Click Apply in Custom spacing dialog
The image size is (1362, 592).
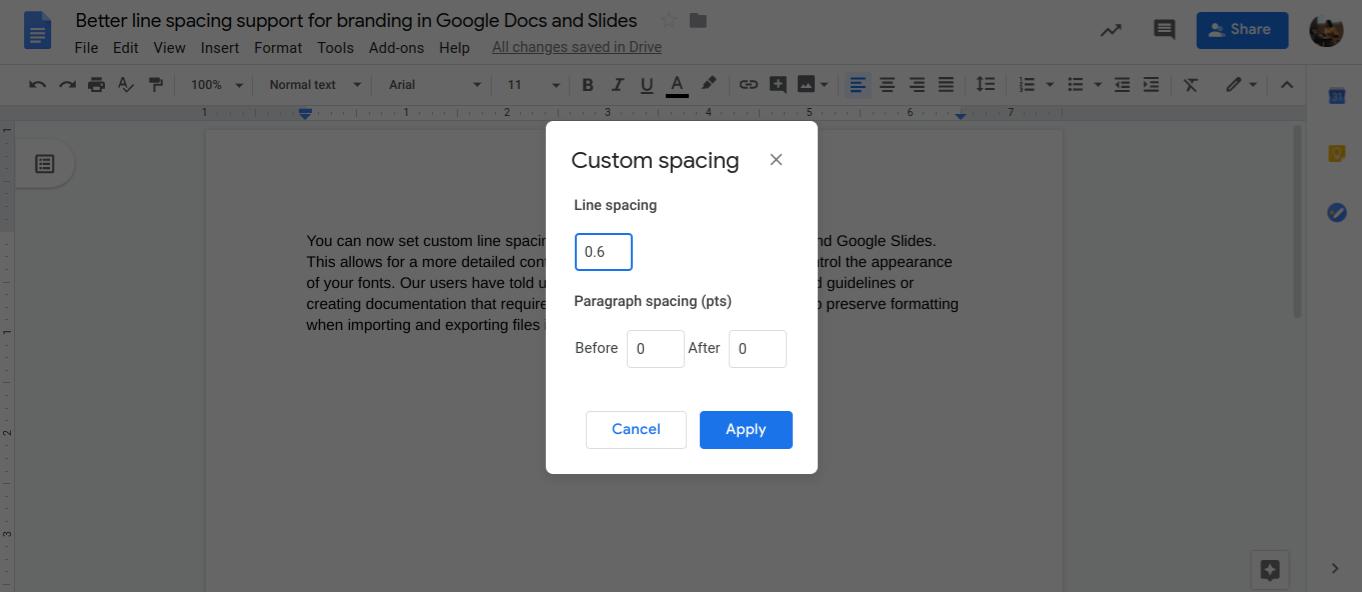click(746, 430)
